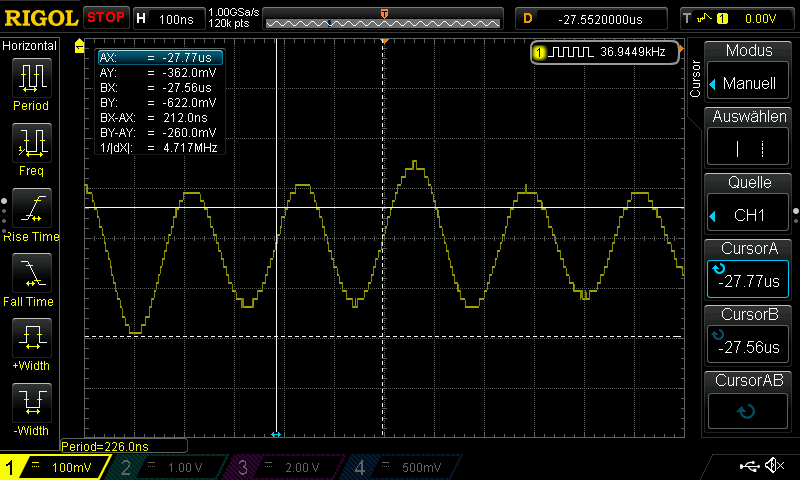Viewport: 800px width, 480px height.
Task: Click the trigger position marker above the grid
Action: click(384, 40)
